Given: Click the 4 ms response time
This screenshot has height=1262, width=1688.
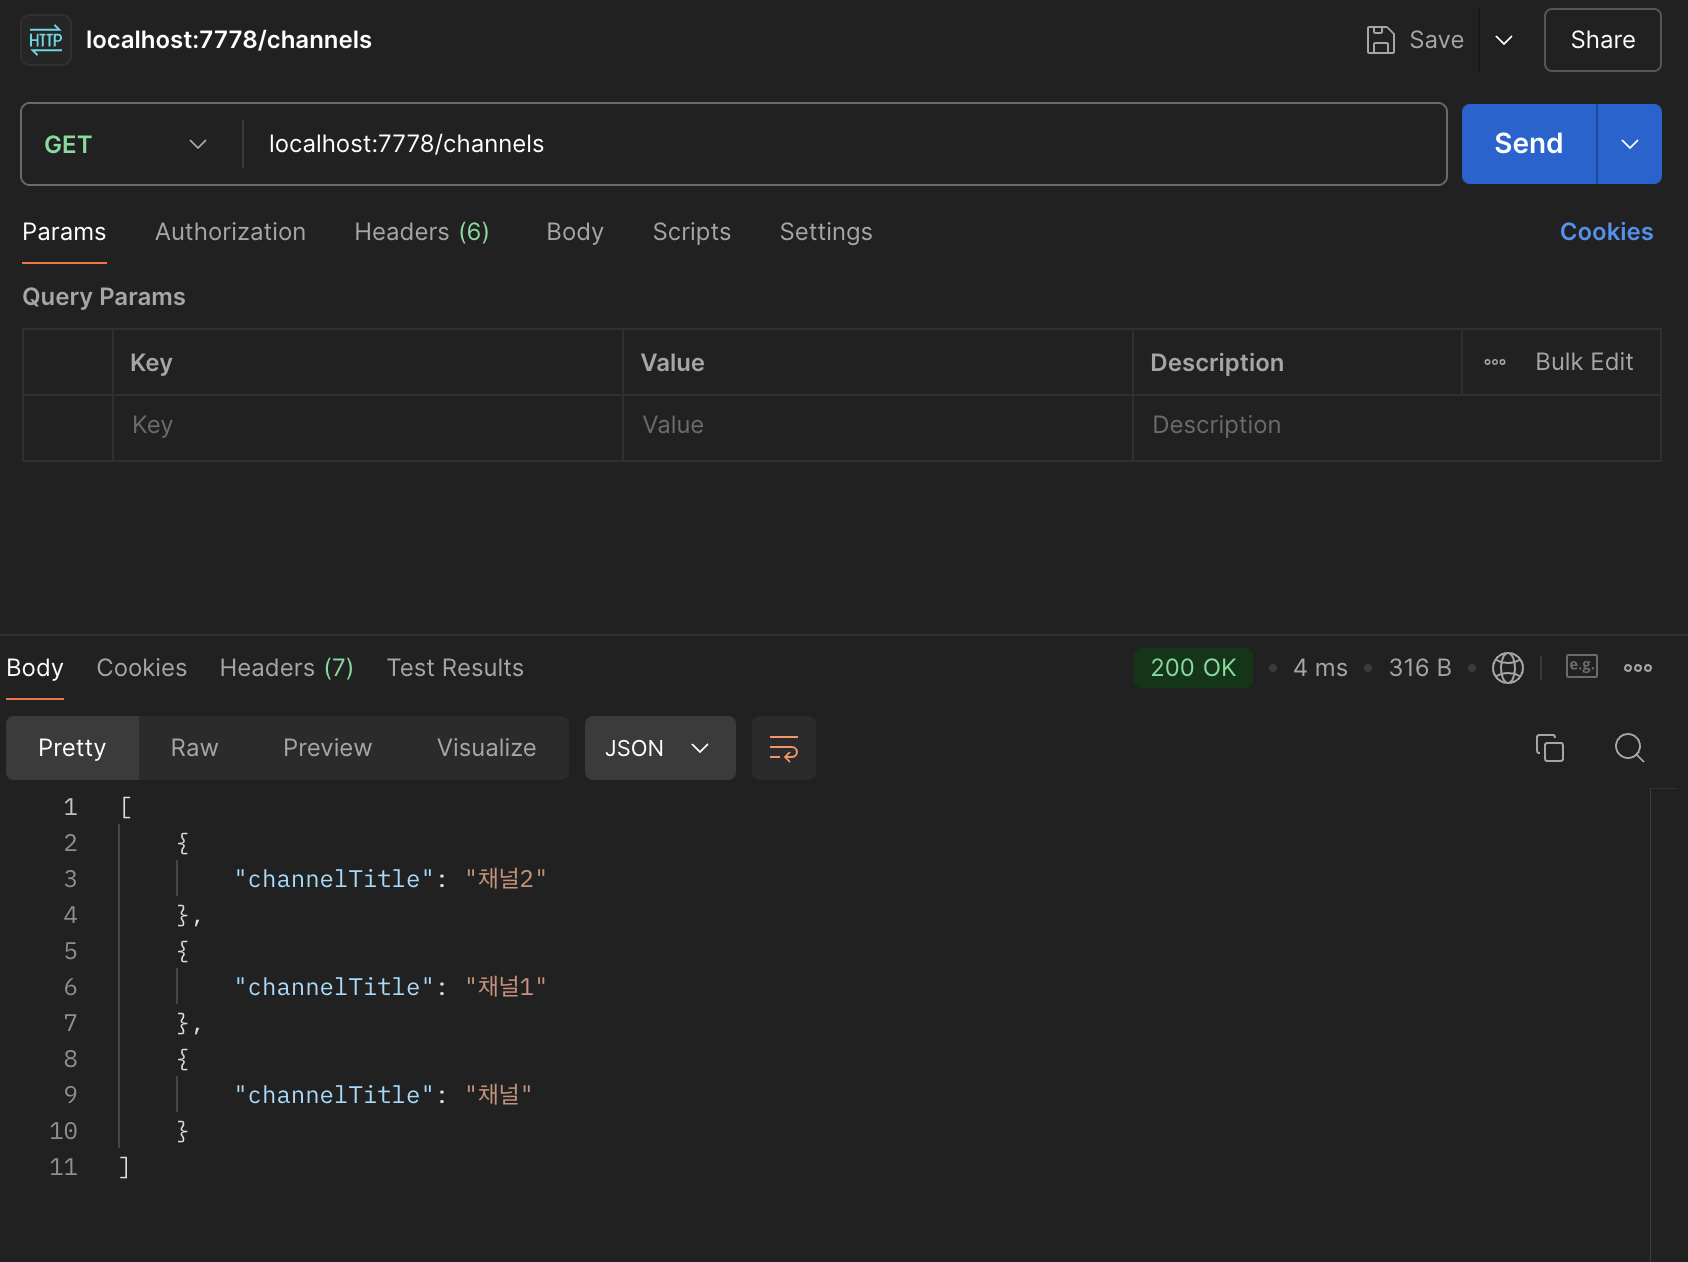Looking at the screenshot, I should (1320, 668).
